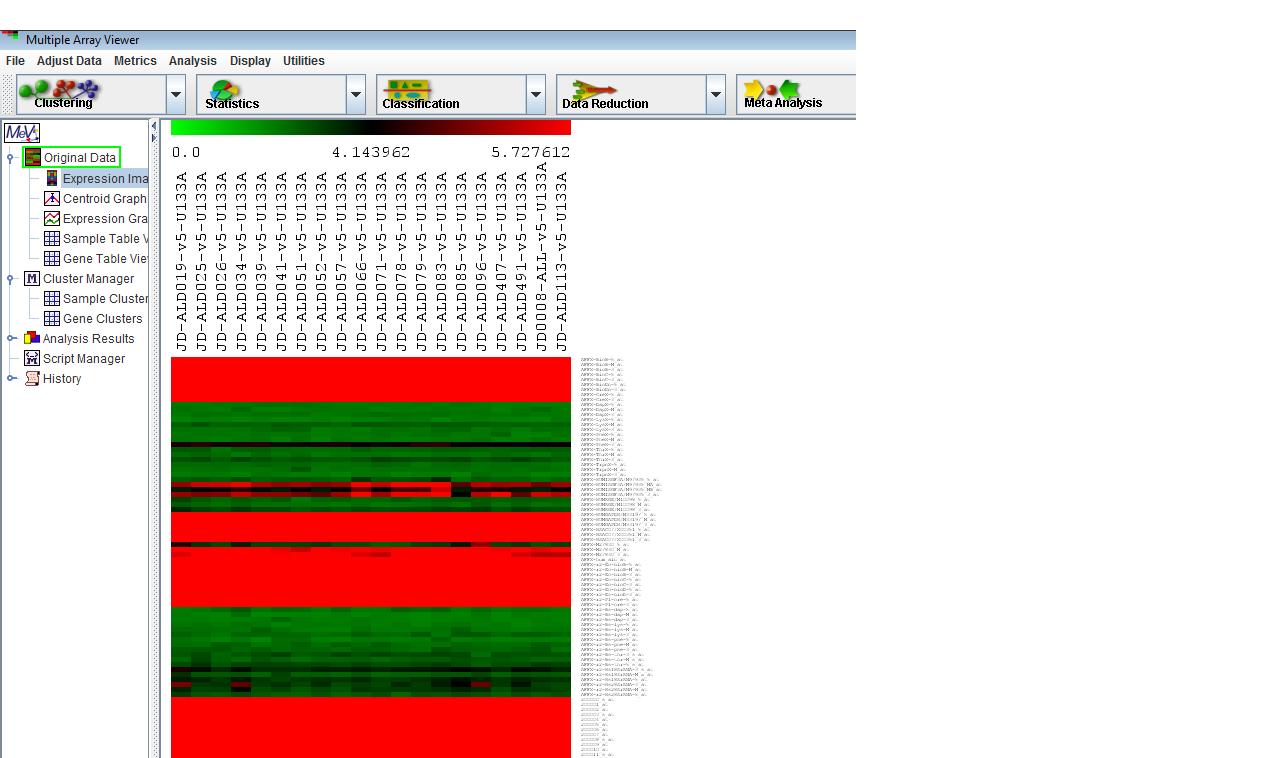Click the Clustering toolbar icon
Image resolution: width=1268 pixels, height=758 pixels.
63,94
